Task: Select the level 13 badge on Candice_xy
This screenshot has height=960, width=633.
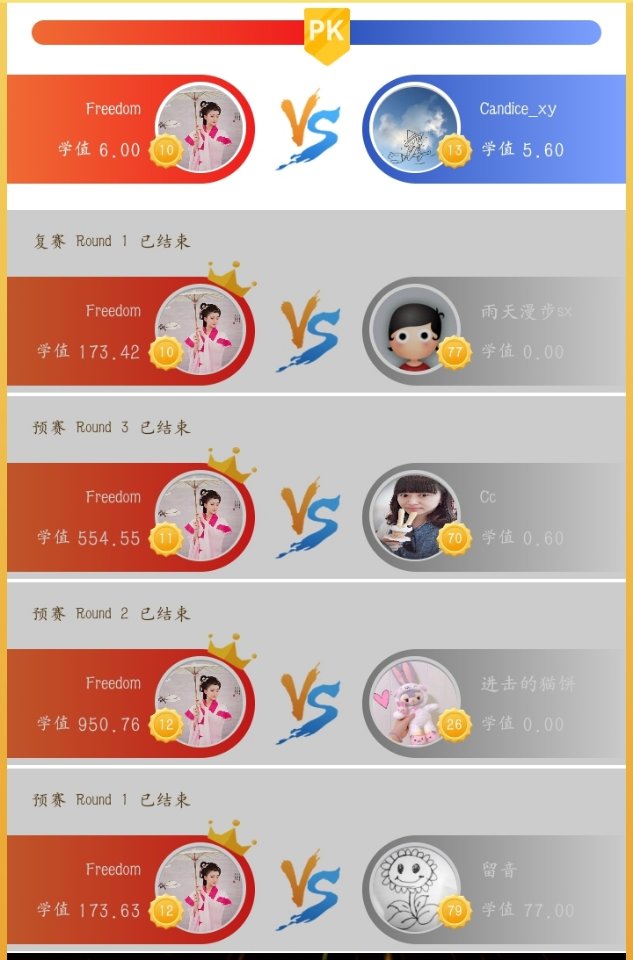Action: click(x=454, y=150)
